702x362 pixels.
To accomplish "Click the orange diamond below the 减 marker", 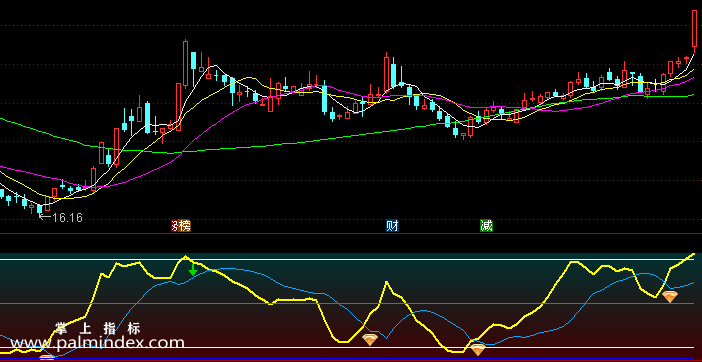I will [478, 349].
